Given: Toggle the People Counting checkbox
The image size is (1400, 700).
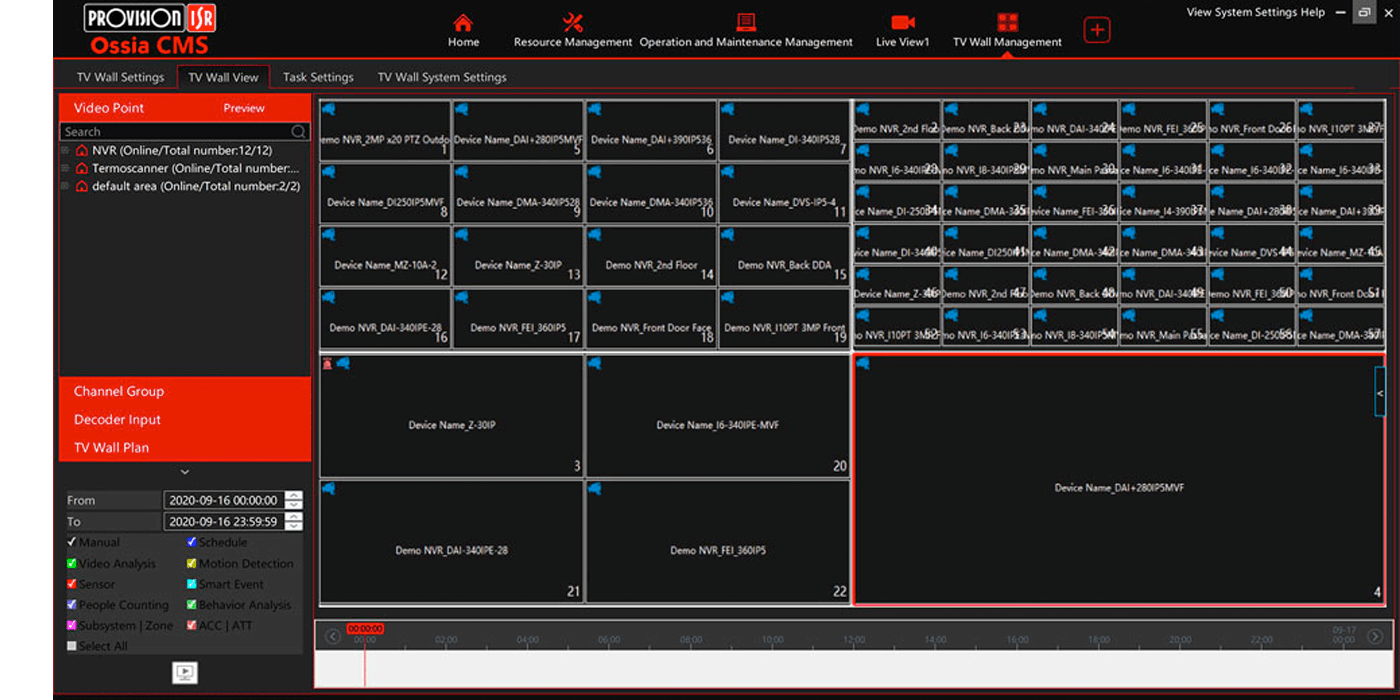Looking at the screenshot, I should point(72,605).
